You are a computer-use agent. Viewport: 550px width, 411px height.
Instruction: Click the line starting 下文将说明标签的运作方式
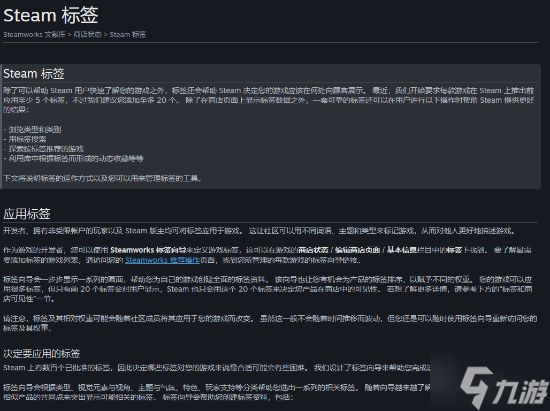click(102, 178)
